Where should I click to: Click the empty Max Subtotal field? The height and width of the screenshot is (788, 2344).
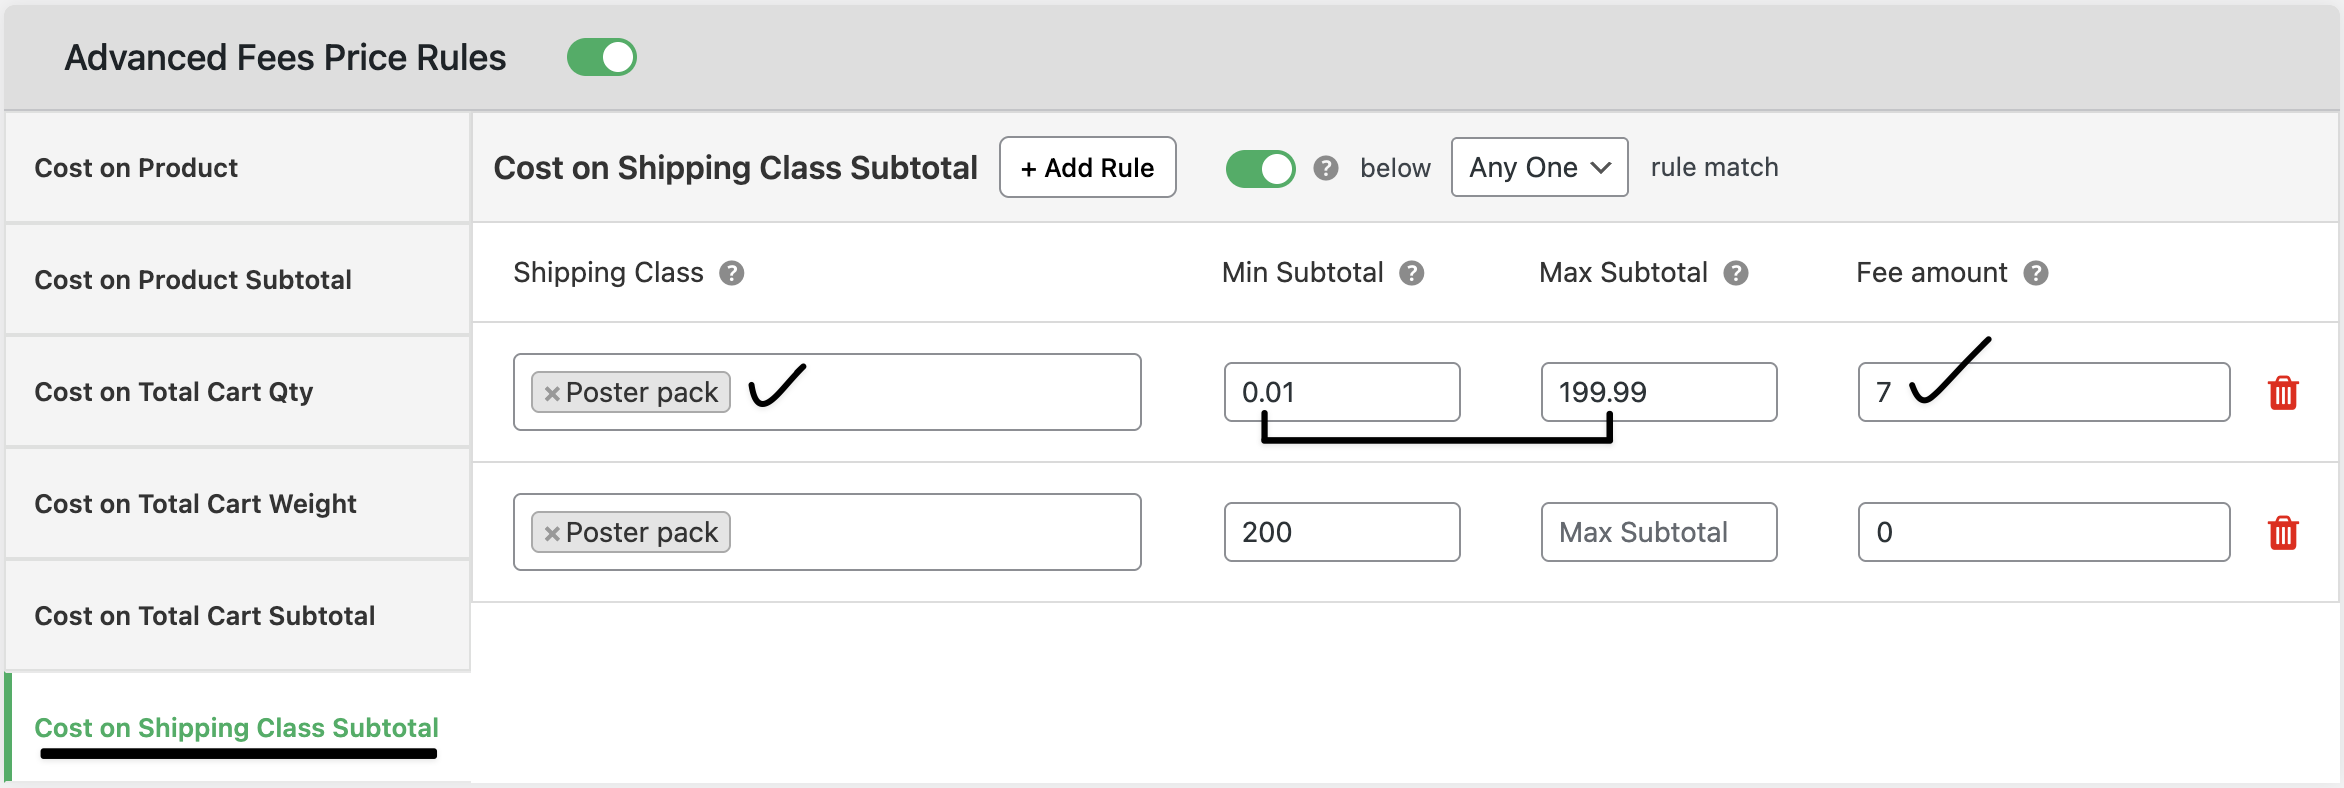(x=1658, y=532)
